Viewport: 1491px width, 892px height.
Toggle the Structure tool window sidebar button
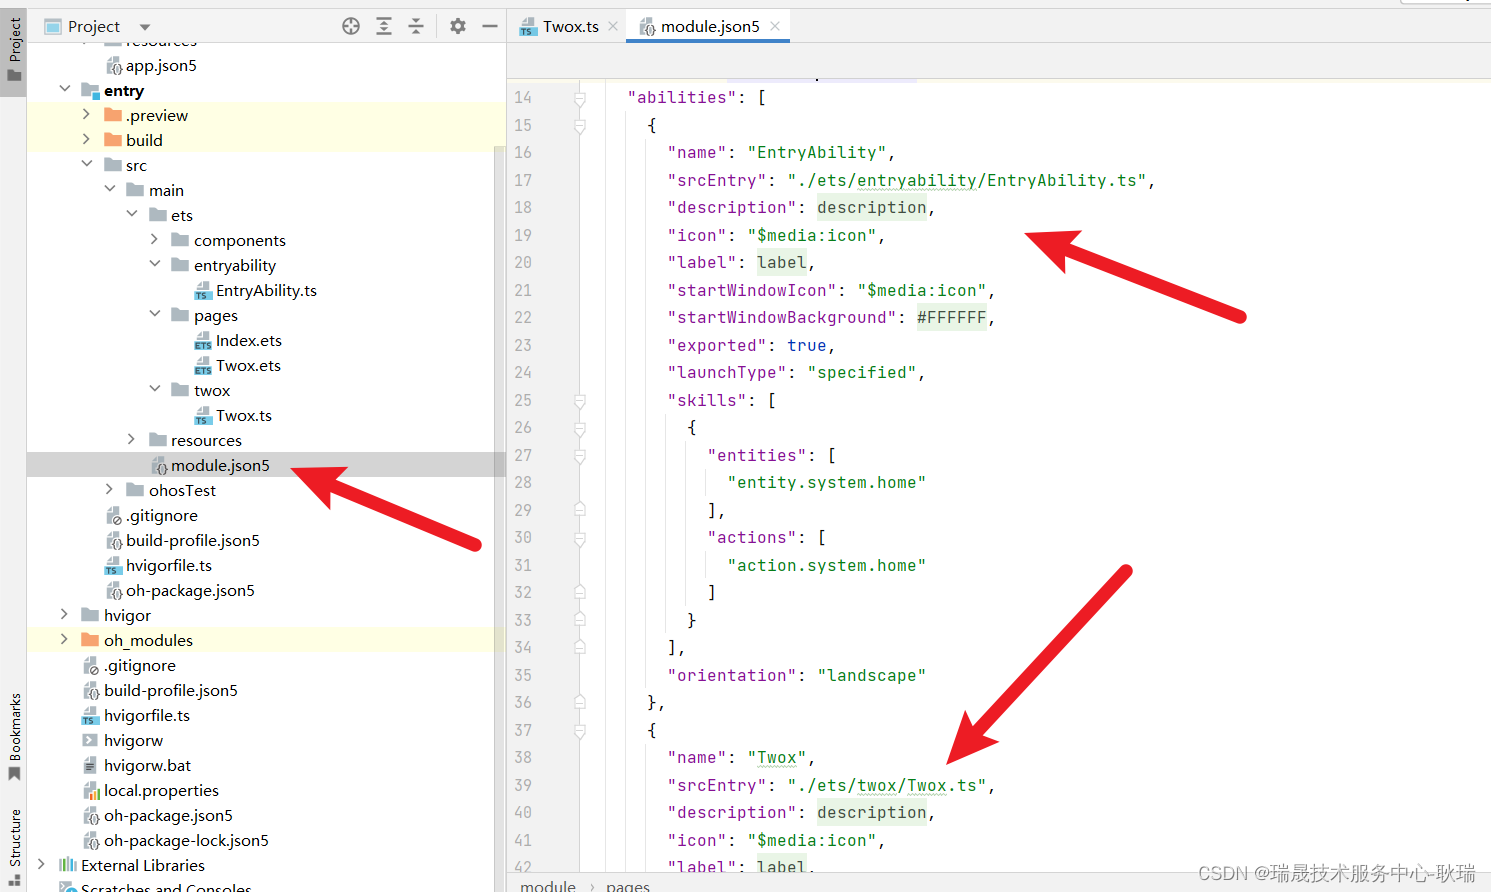14,848
